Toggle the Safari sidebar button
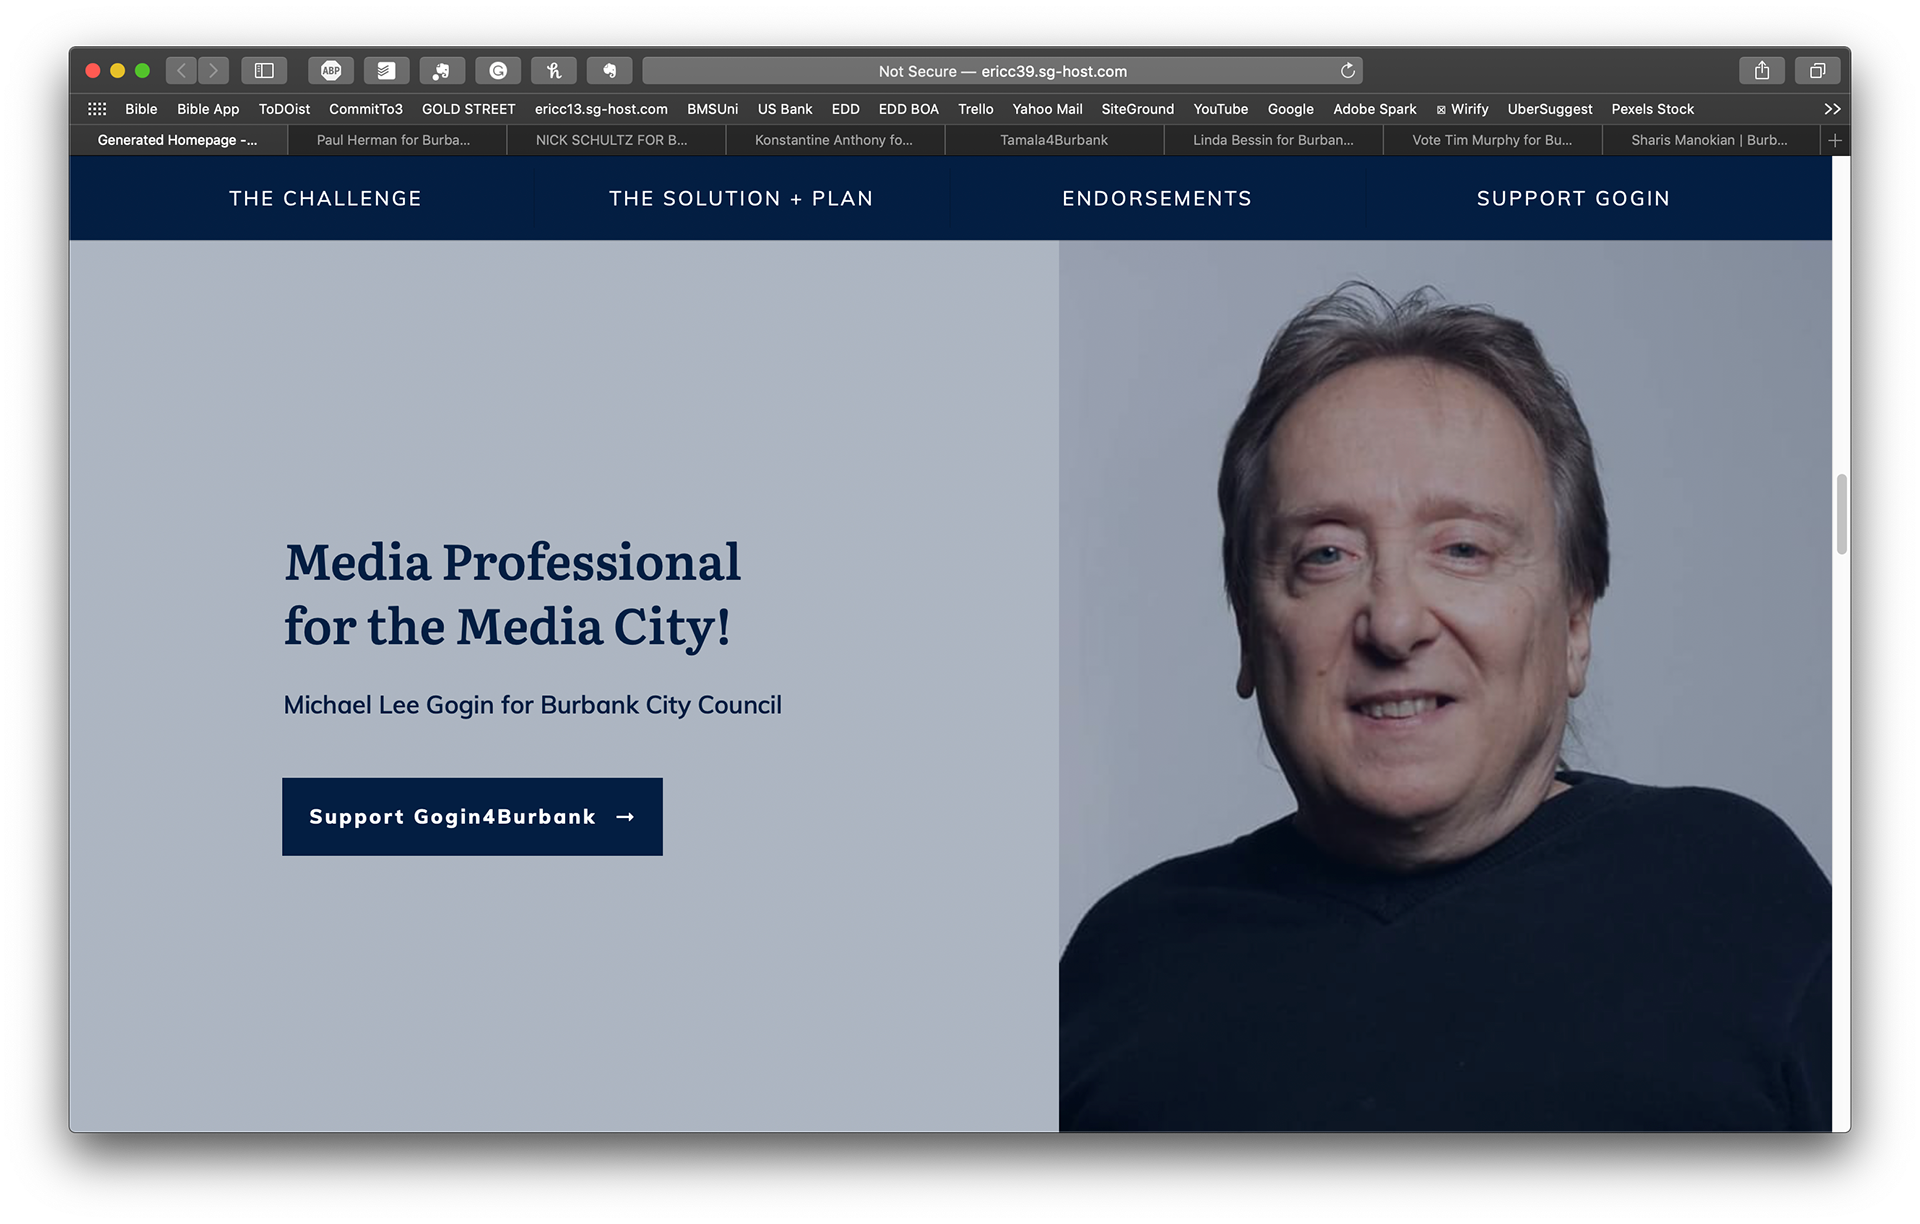Screen dimensions: 1920x1224 coord(264,70)
